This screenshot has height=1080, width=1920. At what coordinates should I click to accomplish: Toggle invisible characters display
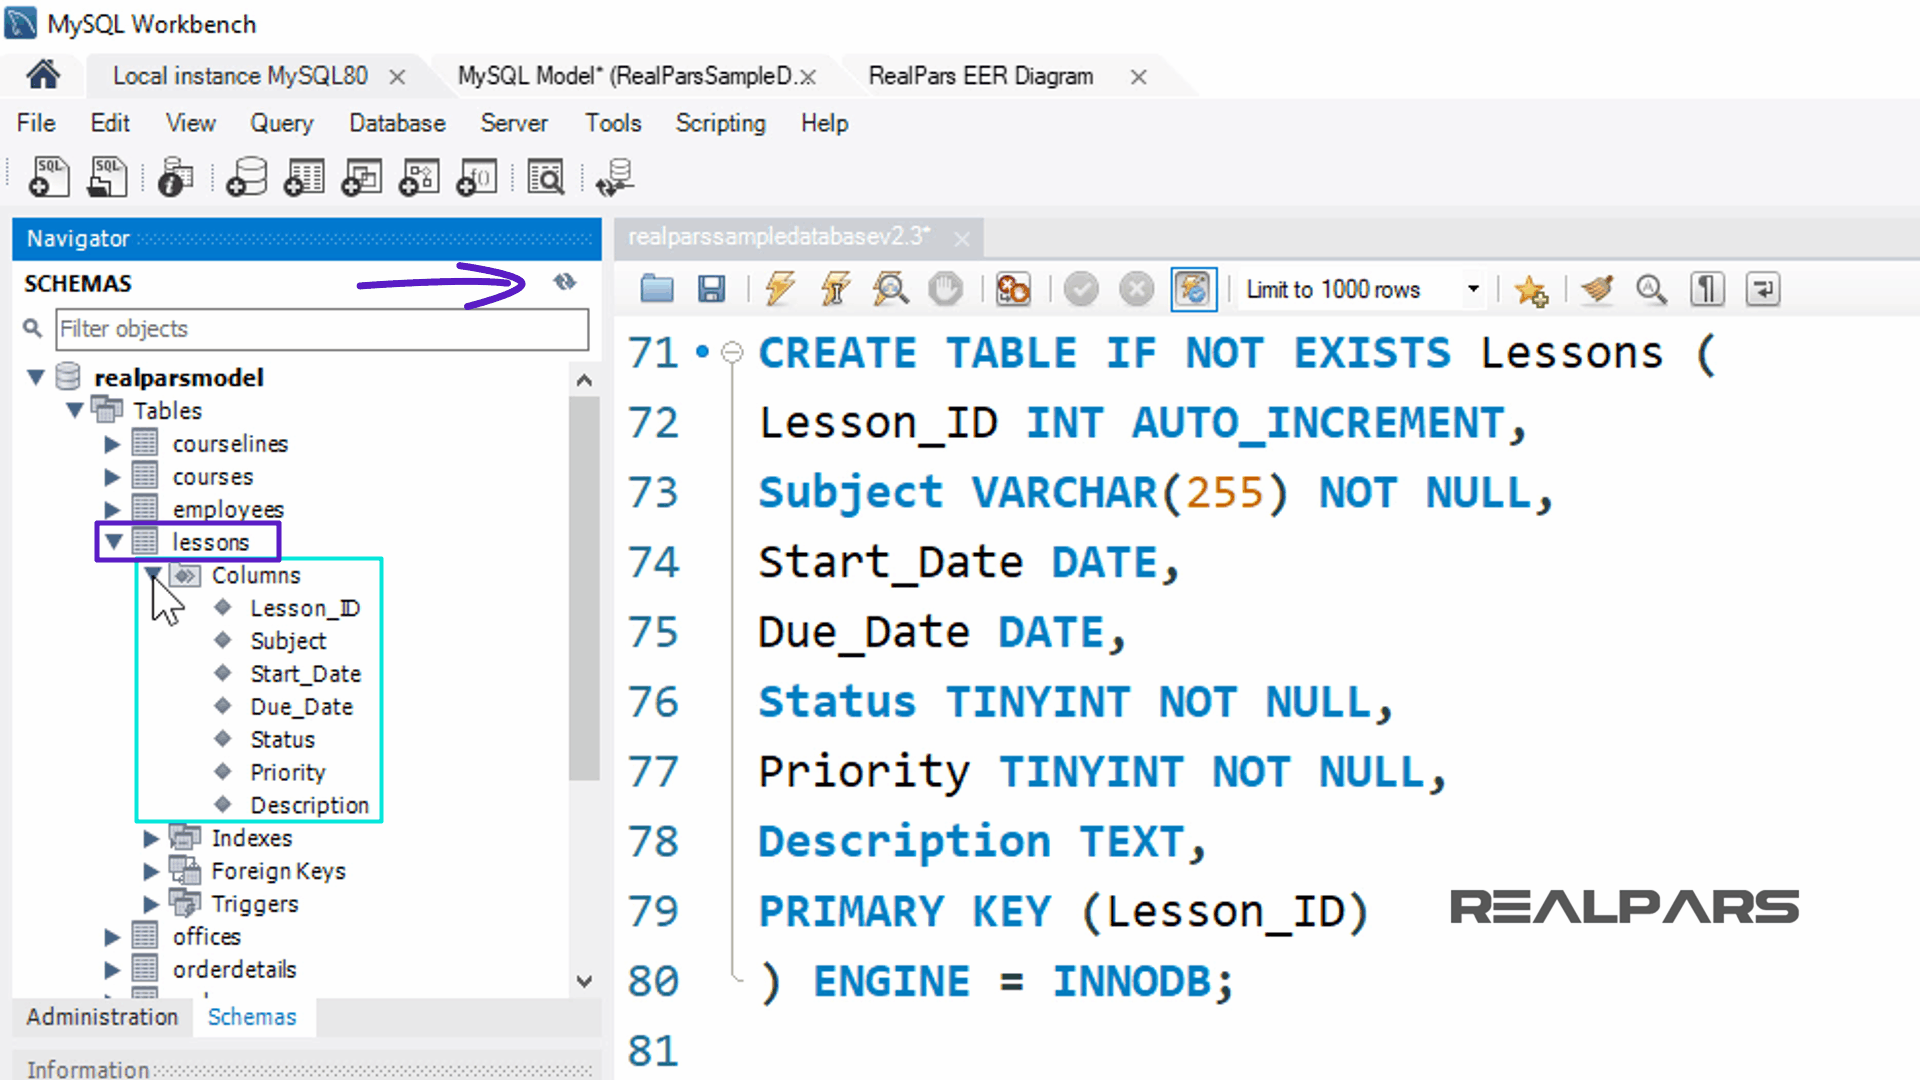pos(1707,290)
